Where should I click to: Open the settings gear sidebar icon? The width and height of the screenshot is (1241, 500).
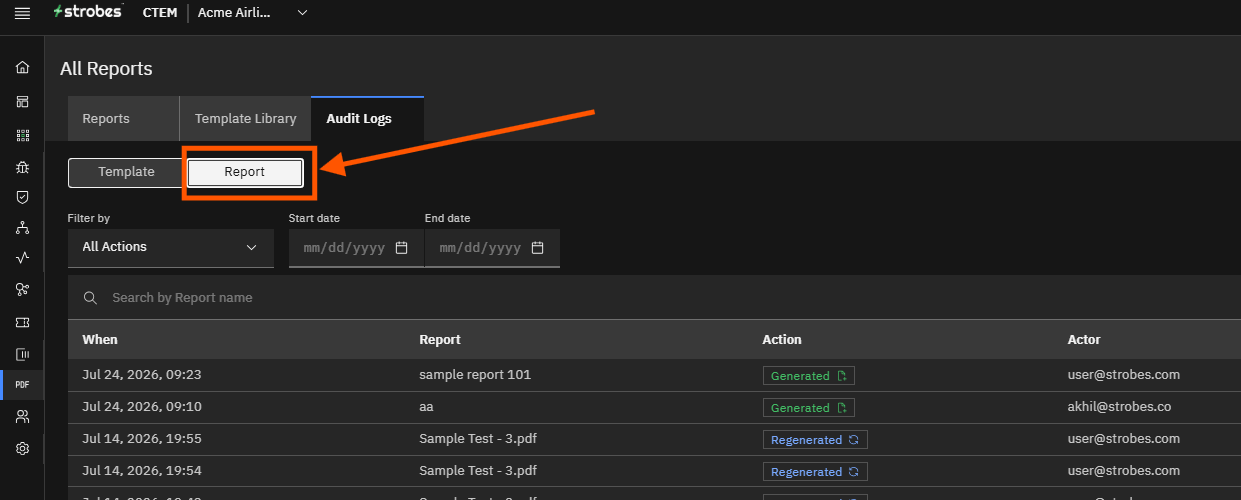[22, 449]
